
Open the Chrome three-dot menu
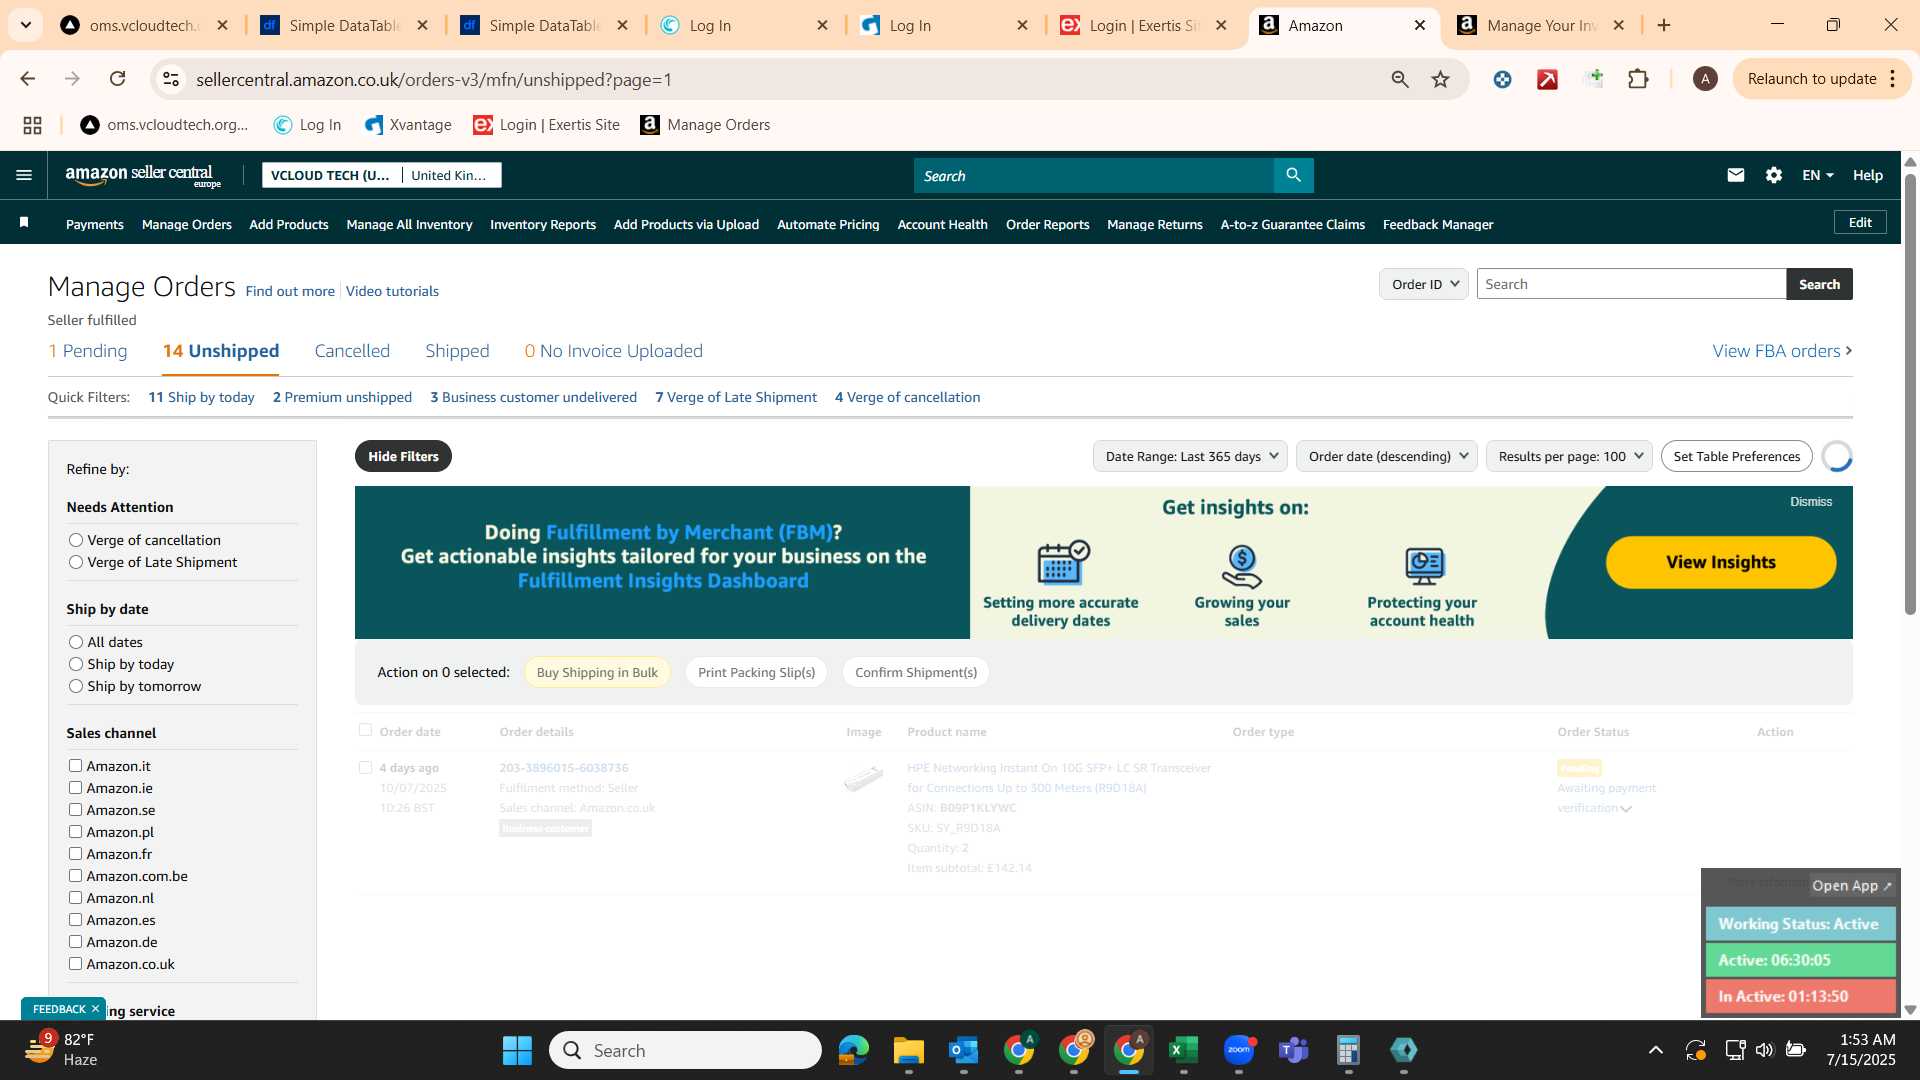point(1893,79)
